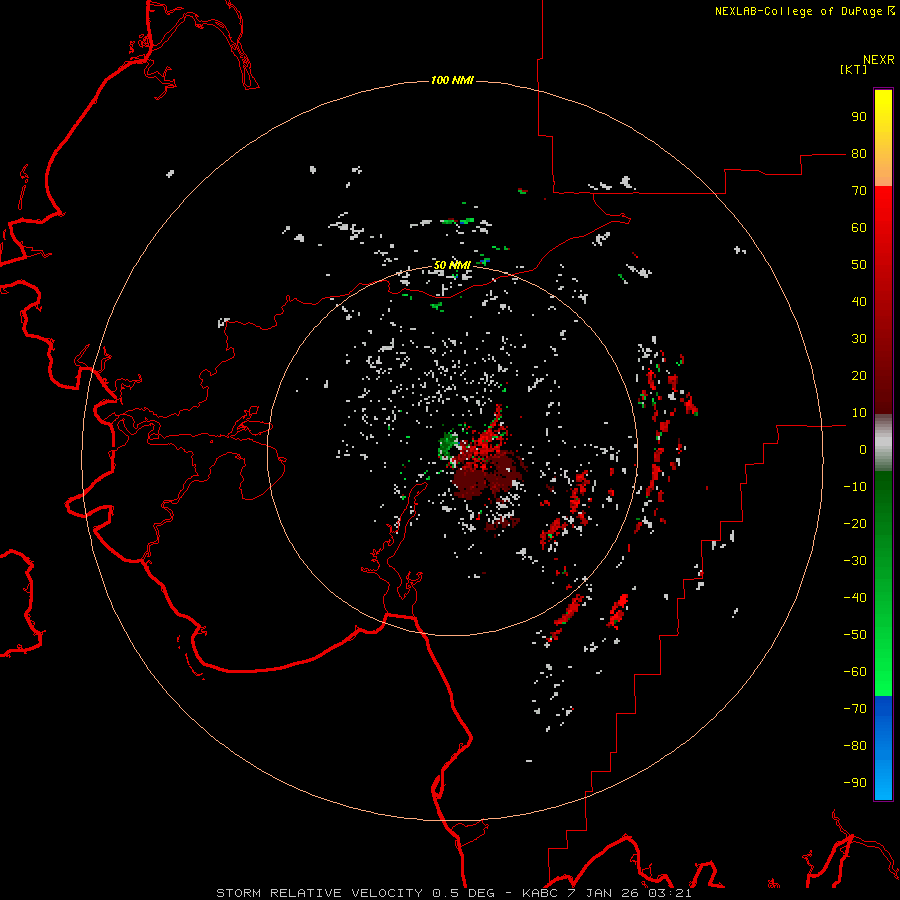900x900 pixels.
Task: Click the 50 NMI range ring label
Action: click(452, 265)
